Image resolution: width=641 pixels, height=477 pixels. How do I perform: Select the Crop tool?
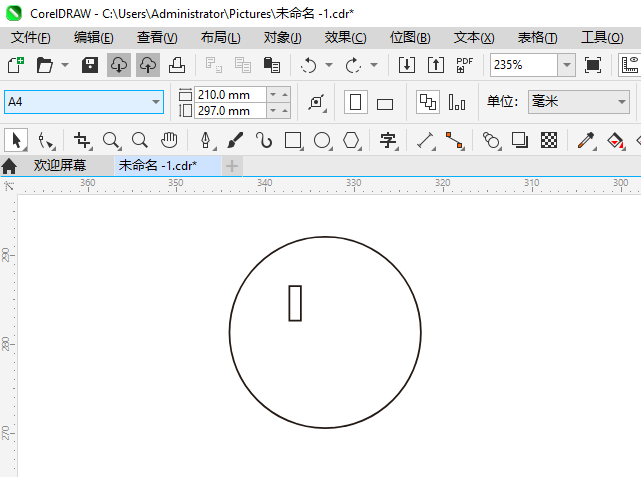[x=83, y=140]
